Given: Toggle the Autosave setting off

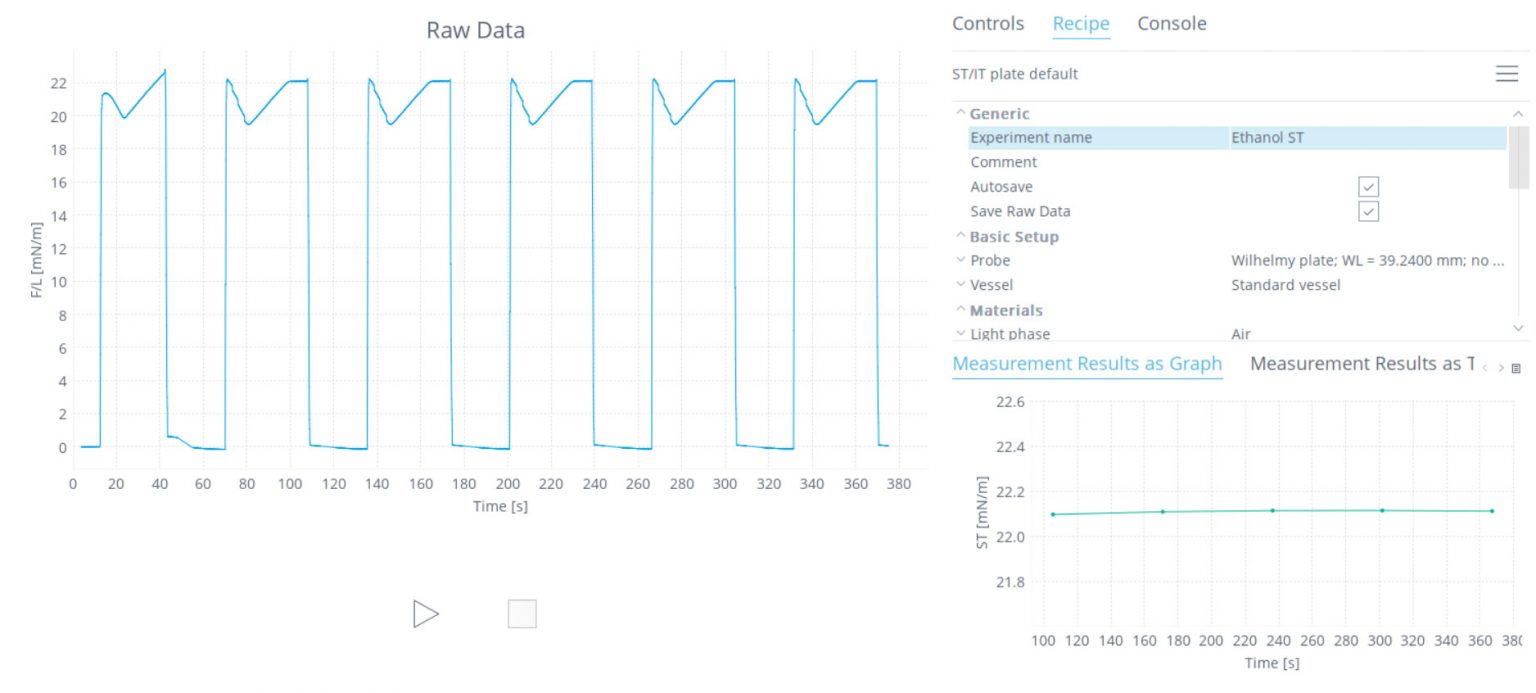Looking at the screenshot, I should 1367,186.
